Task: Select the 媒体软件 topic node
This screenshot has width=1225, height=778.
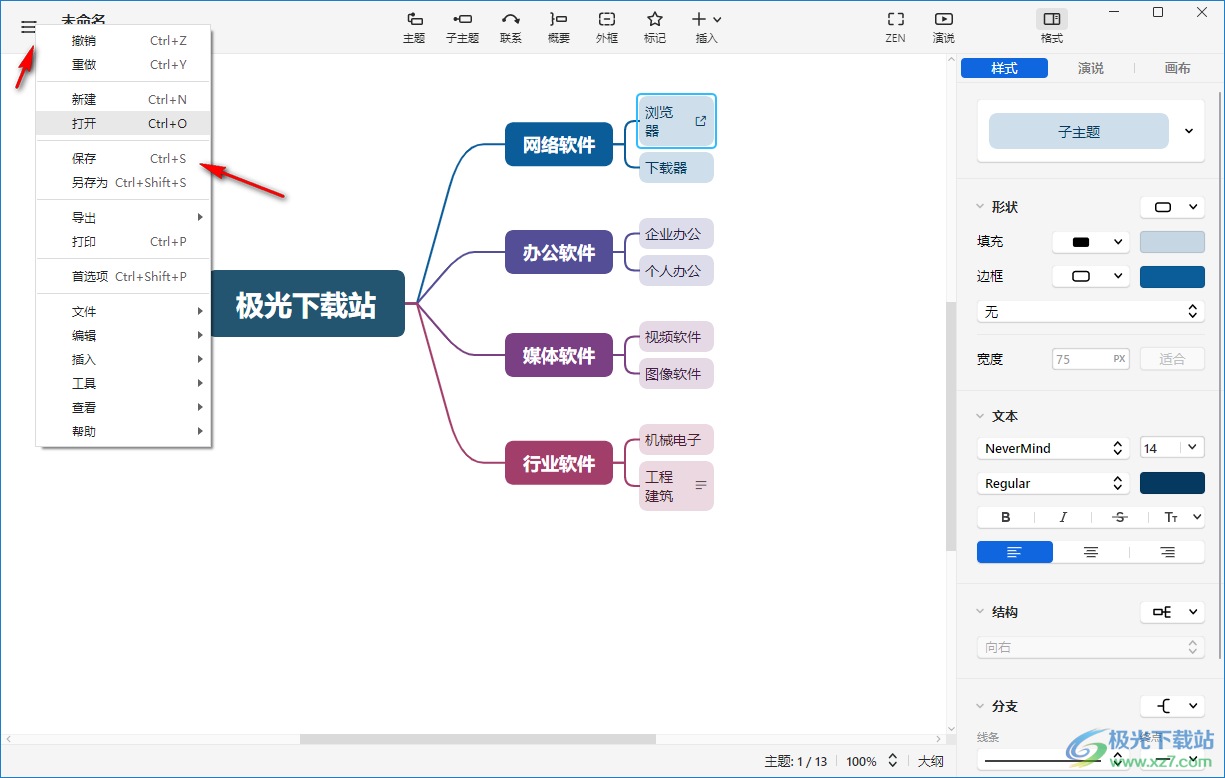Action: tap(559, 355)
